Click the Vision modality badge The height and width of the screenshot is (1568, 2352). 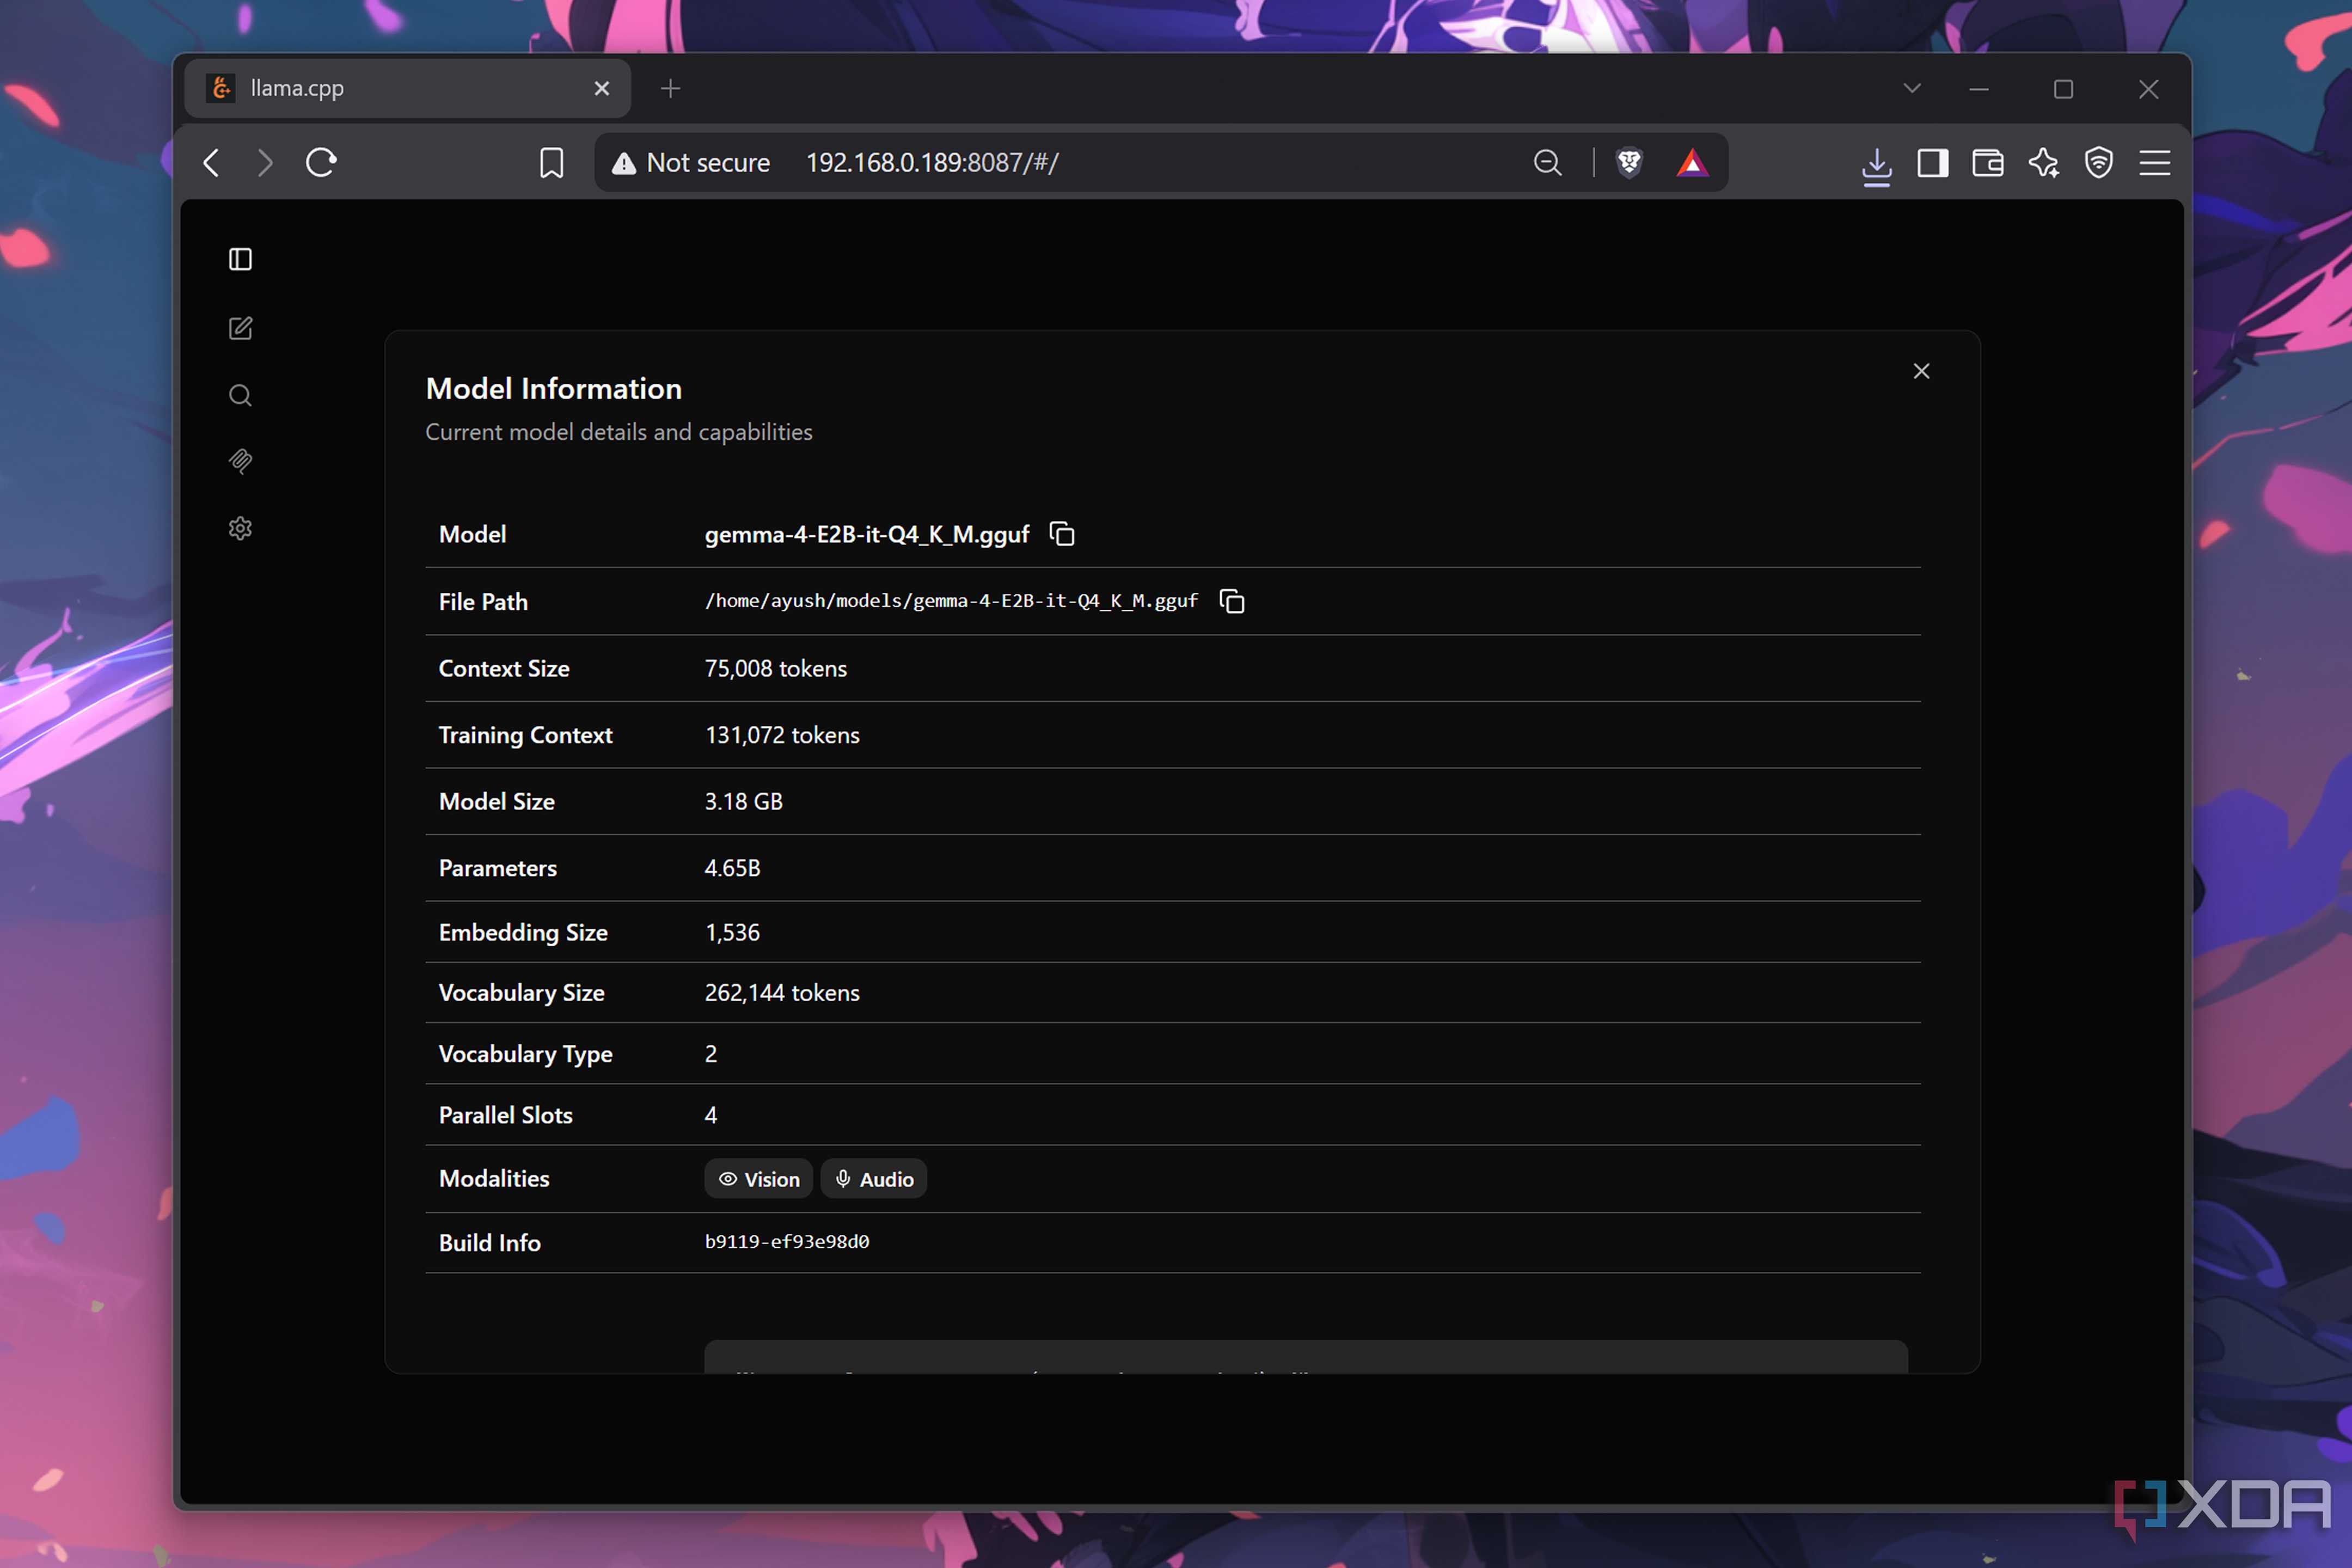pos(759,1179)
